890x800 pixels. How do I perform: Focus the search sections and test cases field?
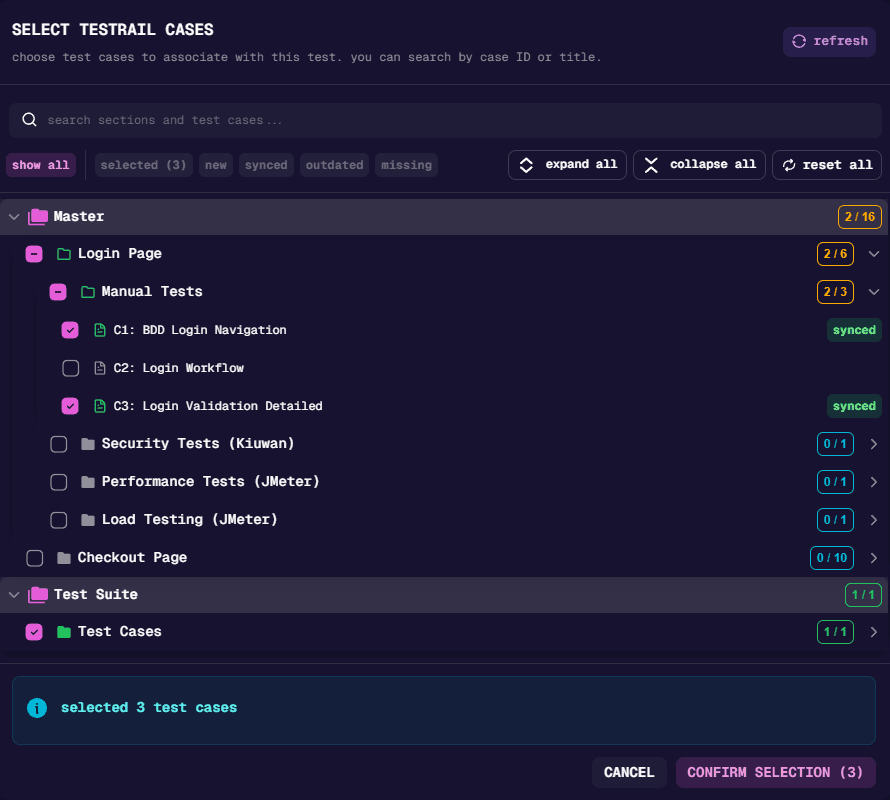445,120
